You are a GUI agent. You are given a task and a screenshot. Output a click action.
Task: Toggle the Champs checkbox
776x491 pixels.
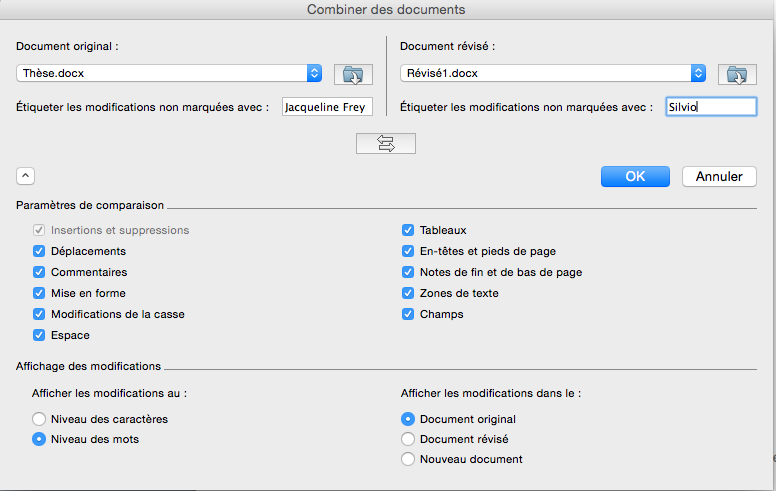(408, 314)
